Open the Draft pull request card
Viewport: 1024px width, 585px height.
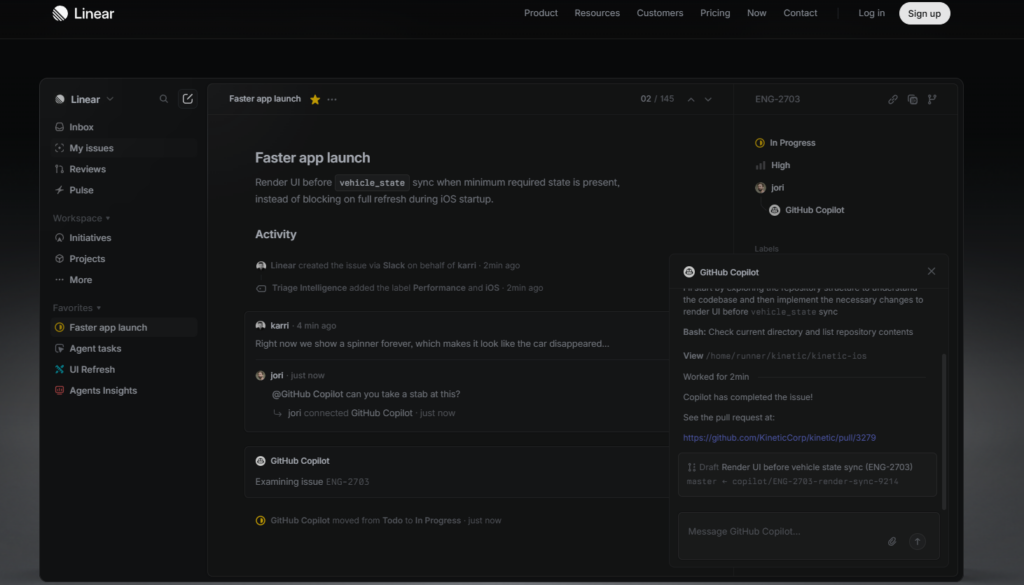tap(807, 474)
